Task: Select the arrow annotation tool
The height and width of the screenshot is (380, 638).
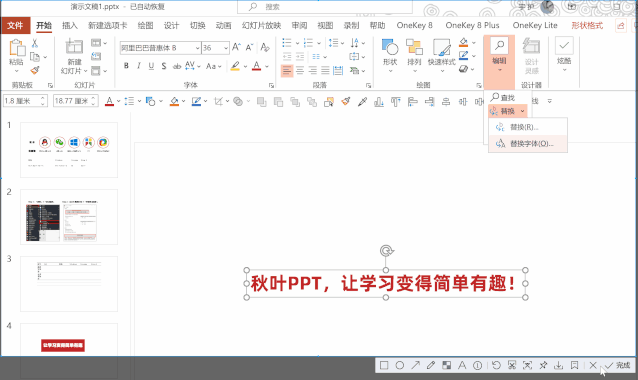Action: pyautogui.click(x=415, y=365)
